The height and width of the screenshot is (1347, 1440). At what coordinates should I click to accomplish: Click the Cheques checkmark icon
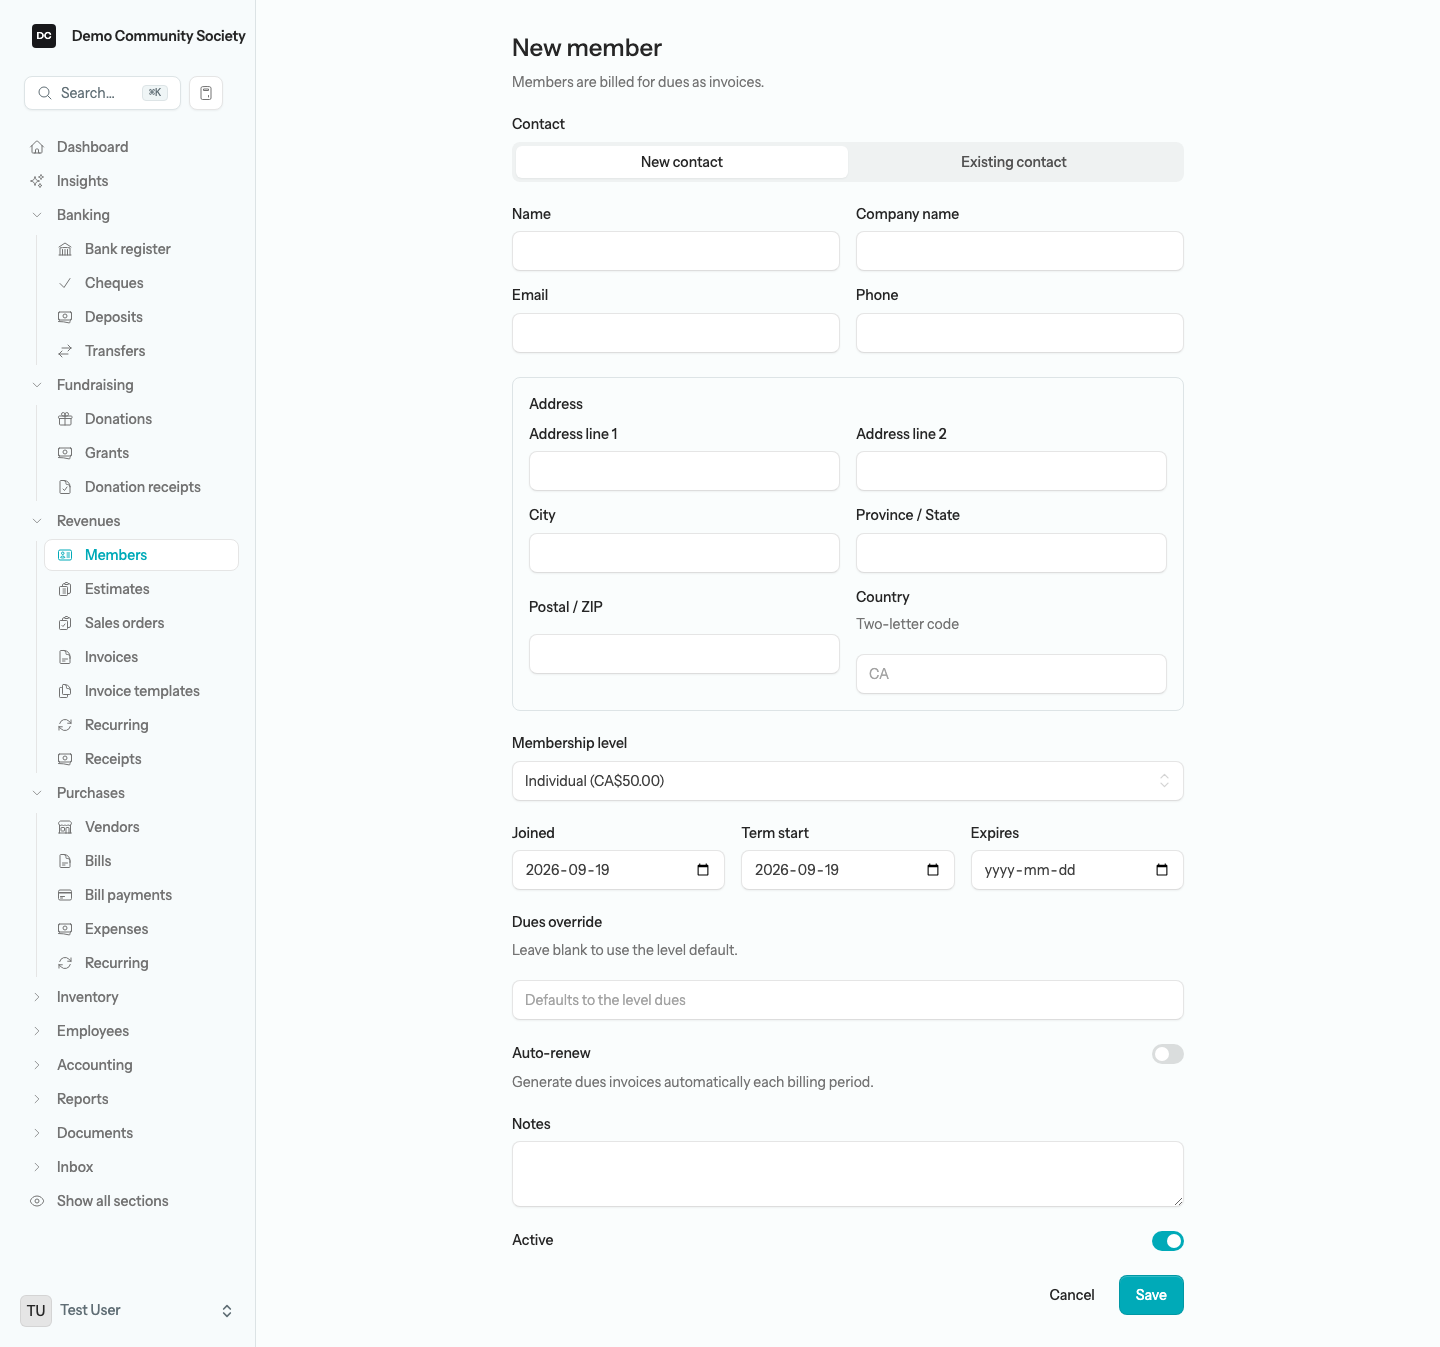pyautogui.click(x=65, y=283)
